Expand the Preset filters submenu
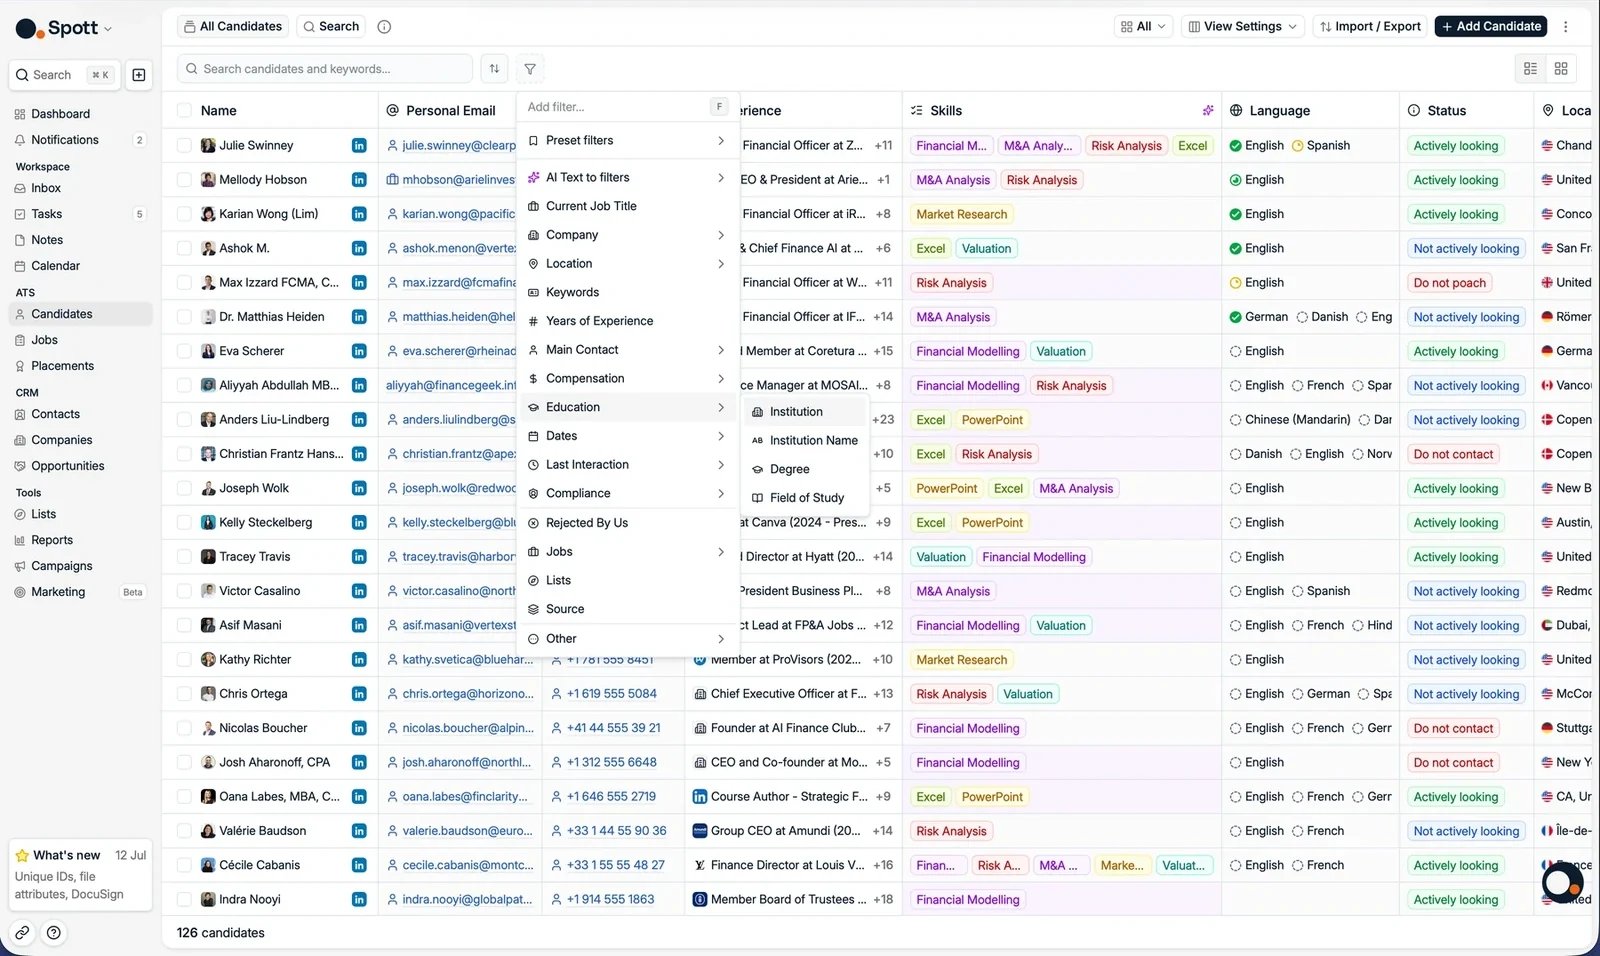 point(627,141)
